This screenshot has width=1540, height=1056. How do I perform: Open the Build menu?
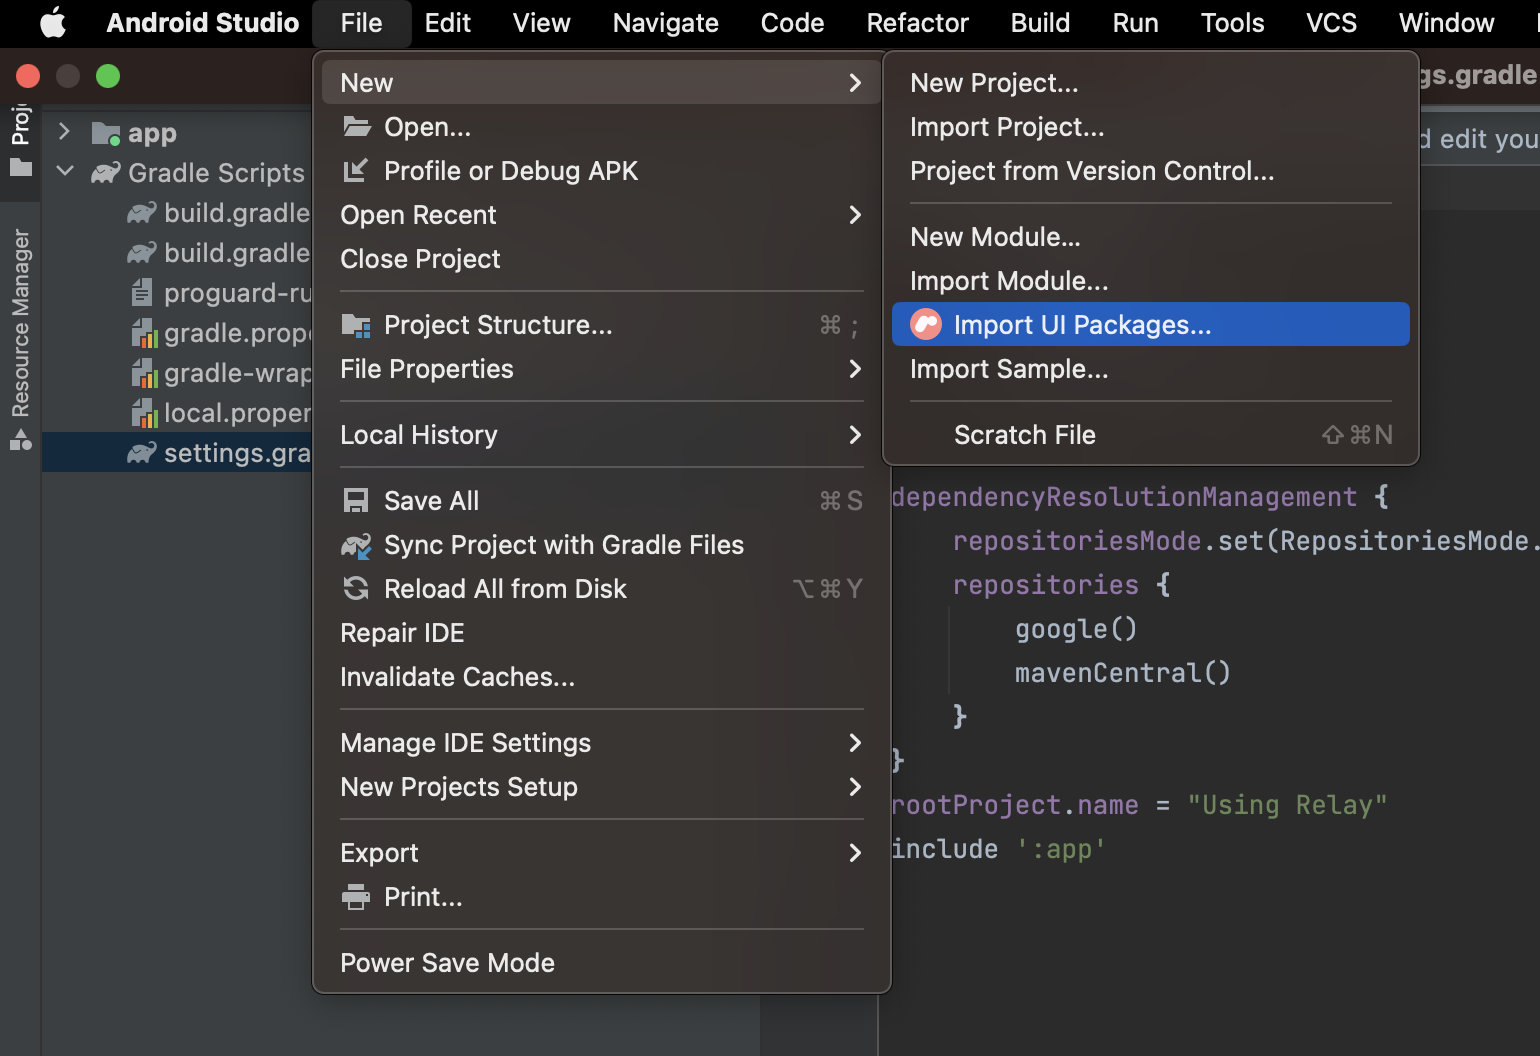point(1040,23)
